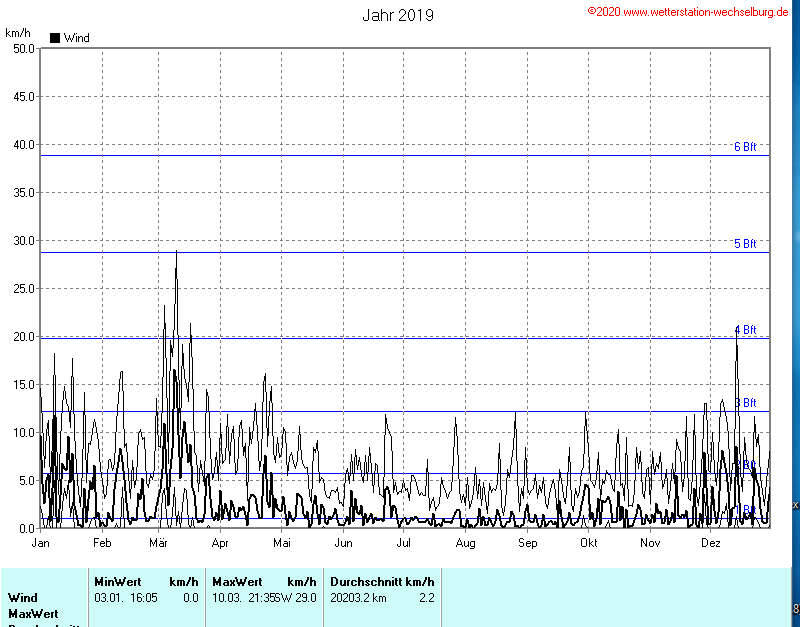
Task: Click the km/h unit label above the y-axis
Action: coord(18,33)
